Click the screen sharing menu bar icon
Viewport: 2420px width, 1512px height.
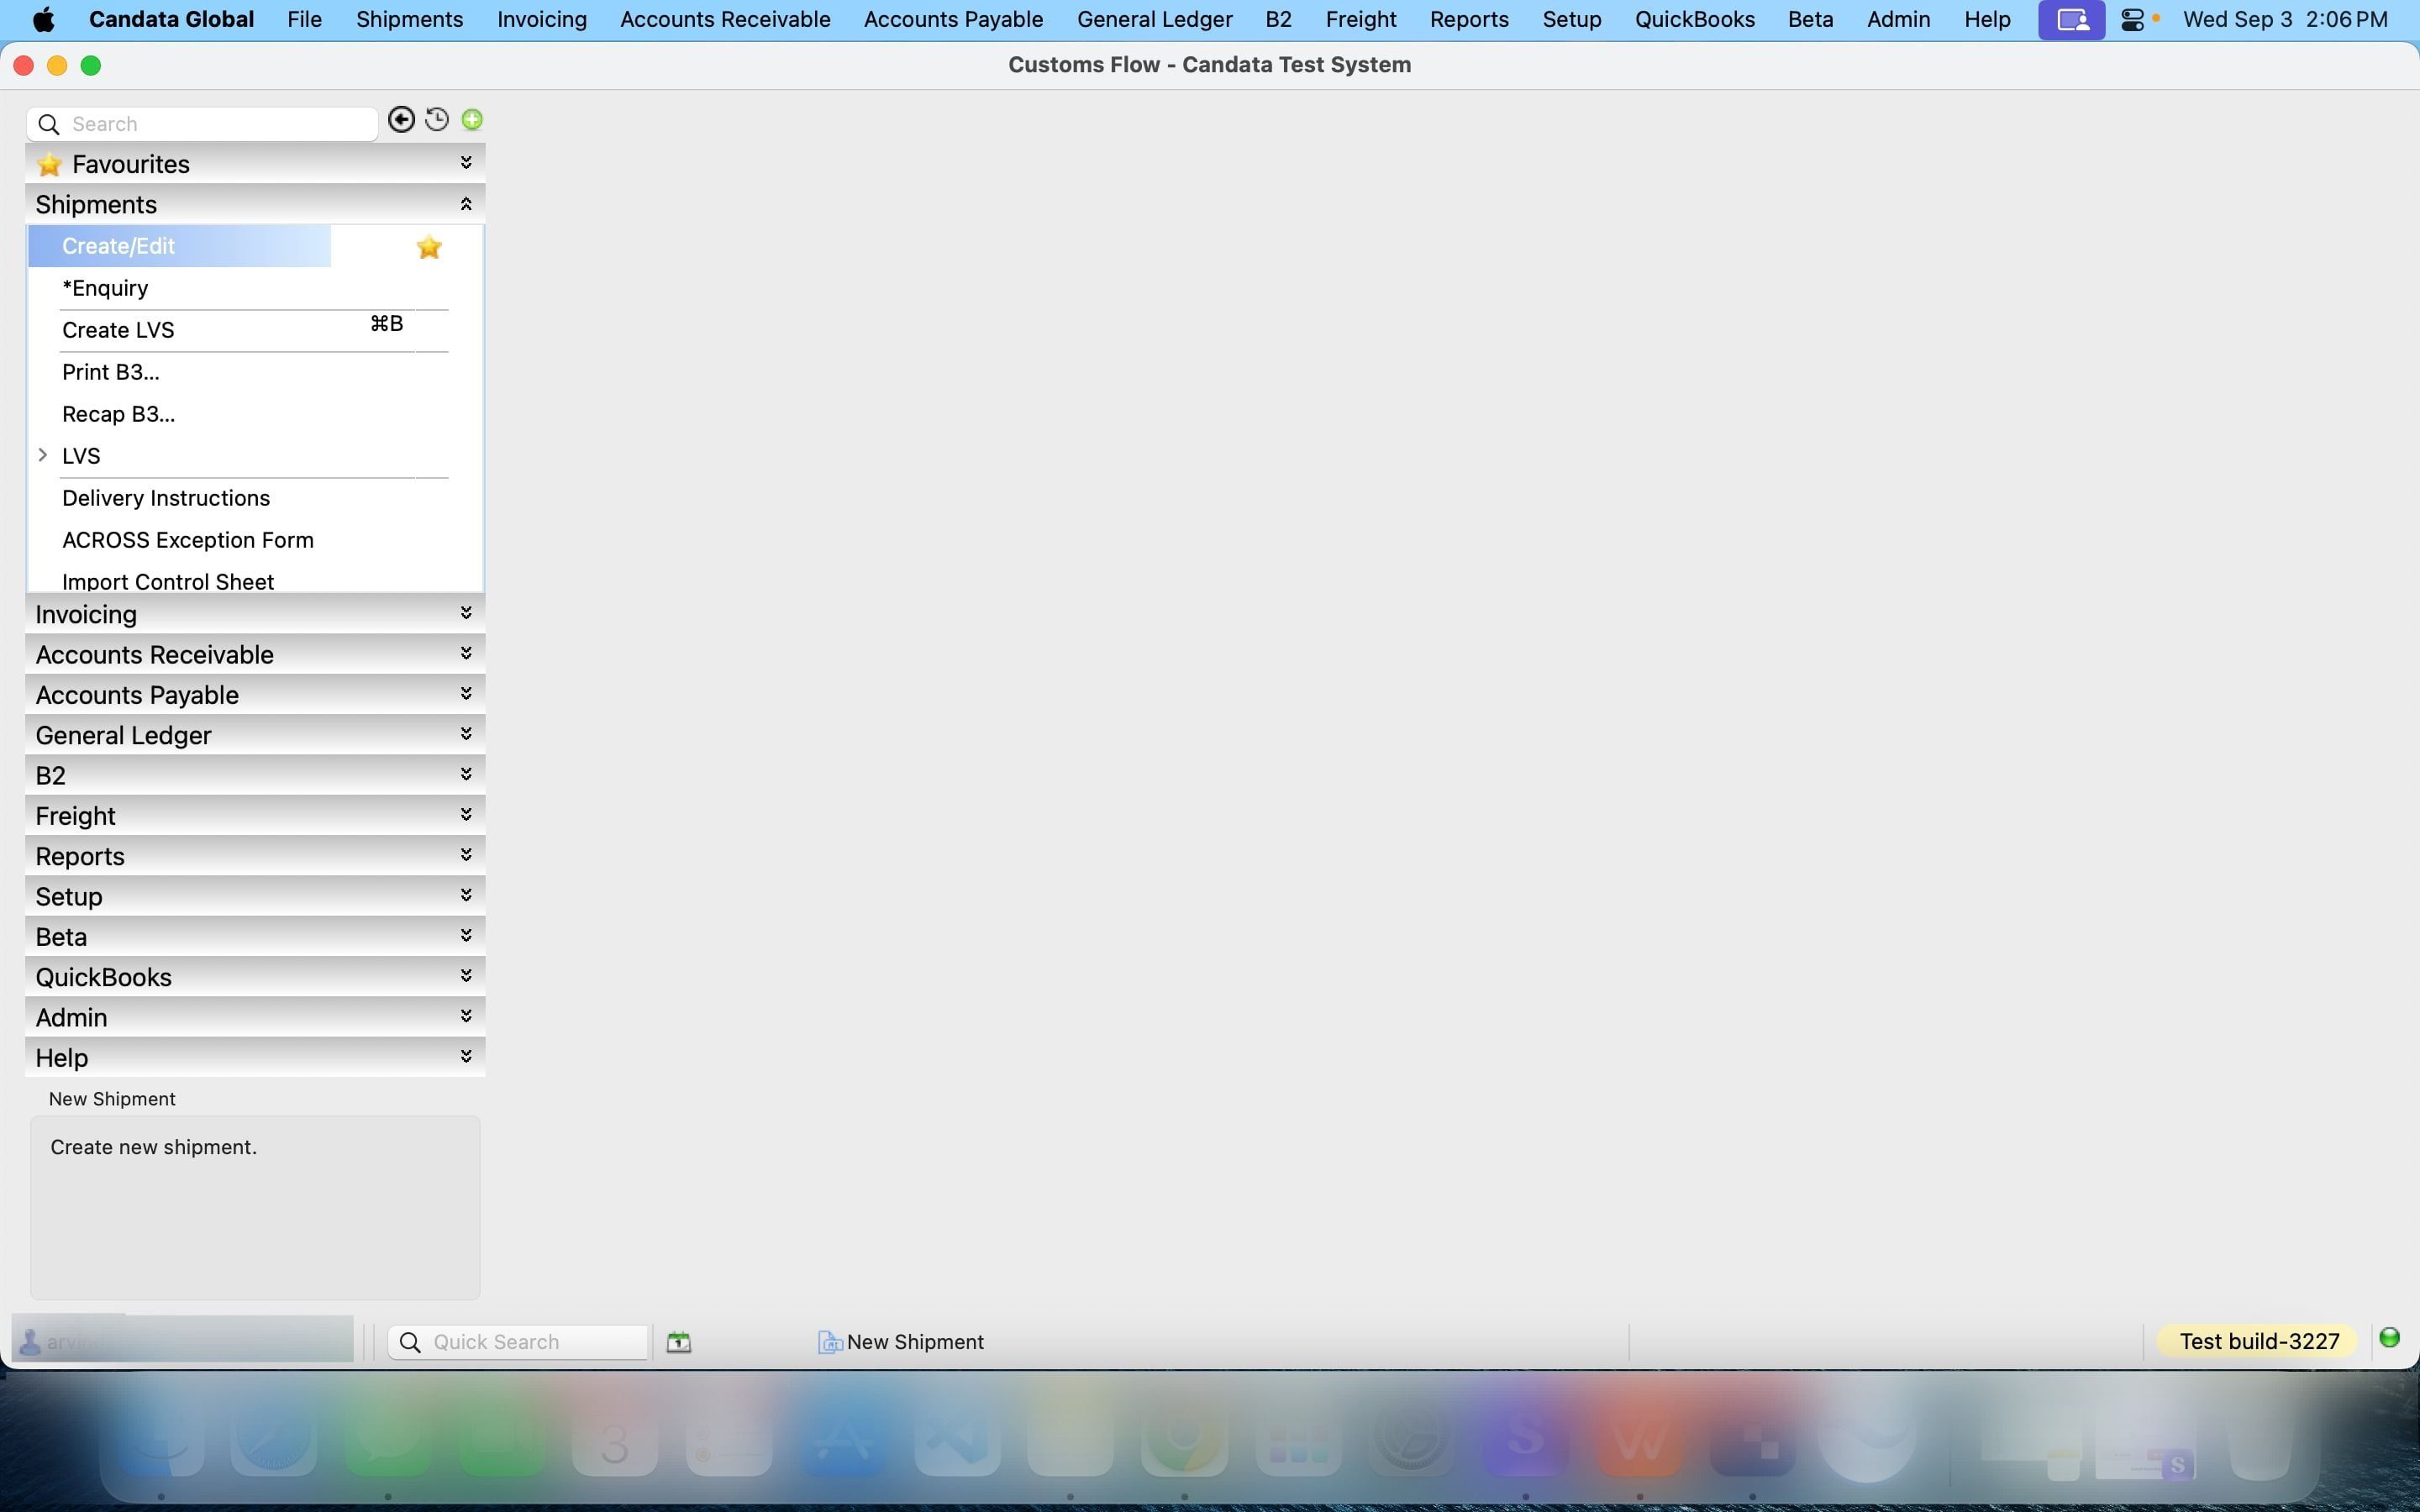pos(2071,20)
